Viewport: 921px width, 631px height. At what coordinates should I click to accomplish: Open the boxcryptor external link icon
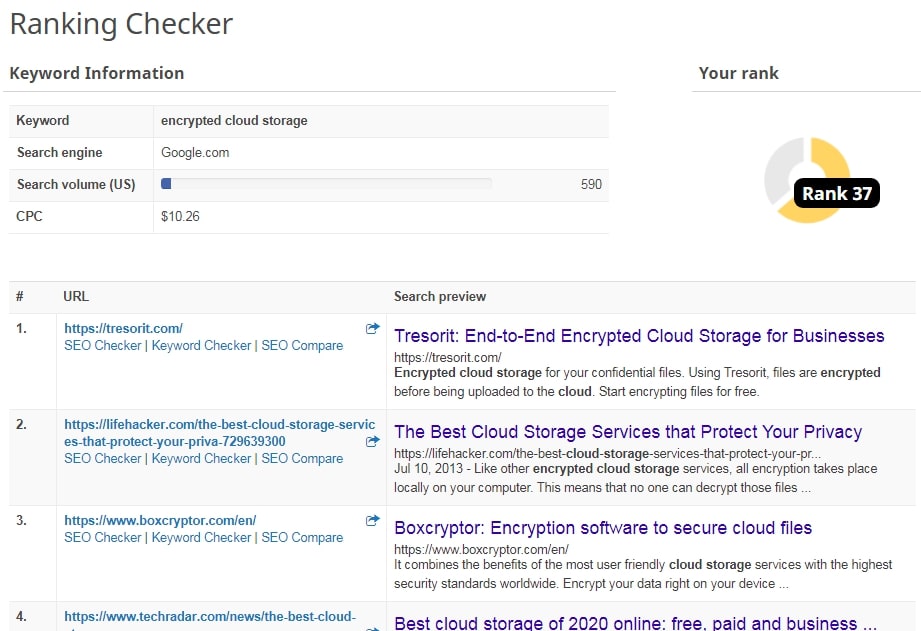click(x=372, y=521)
